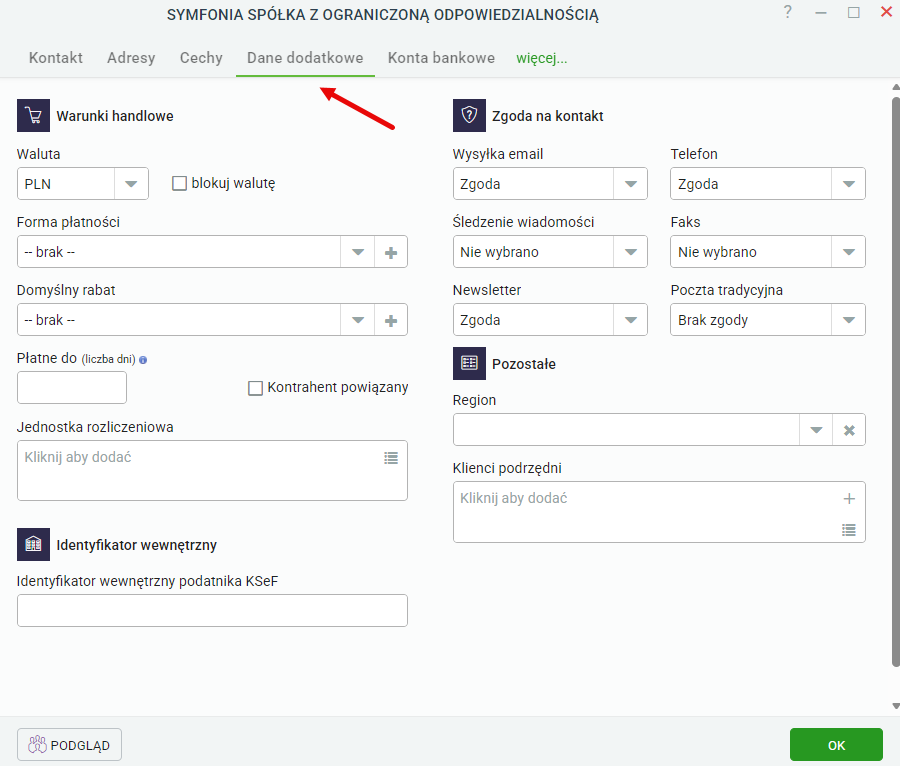Click the scrollbar up arrow
The image size is (900, 766).
(x=895, y=87)
